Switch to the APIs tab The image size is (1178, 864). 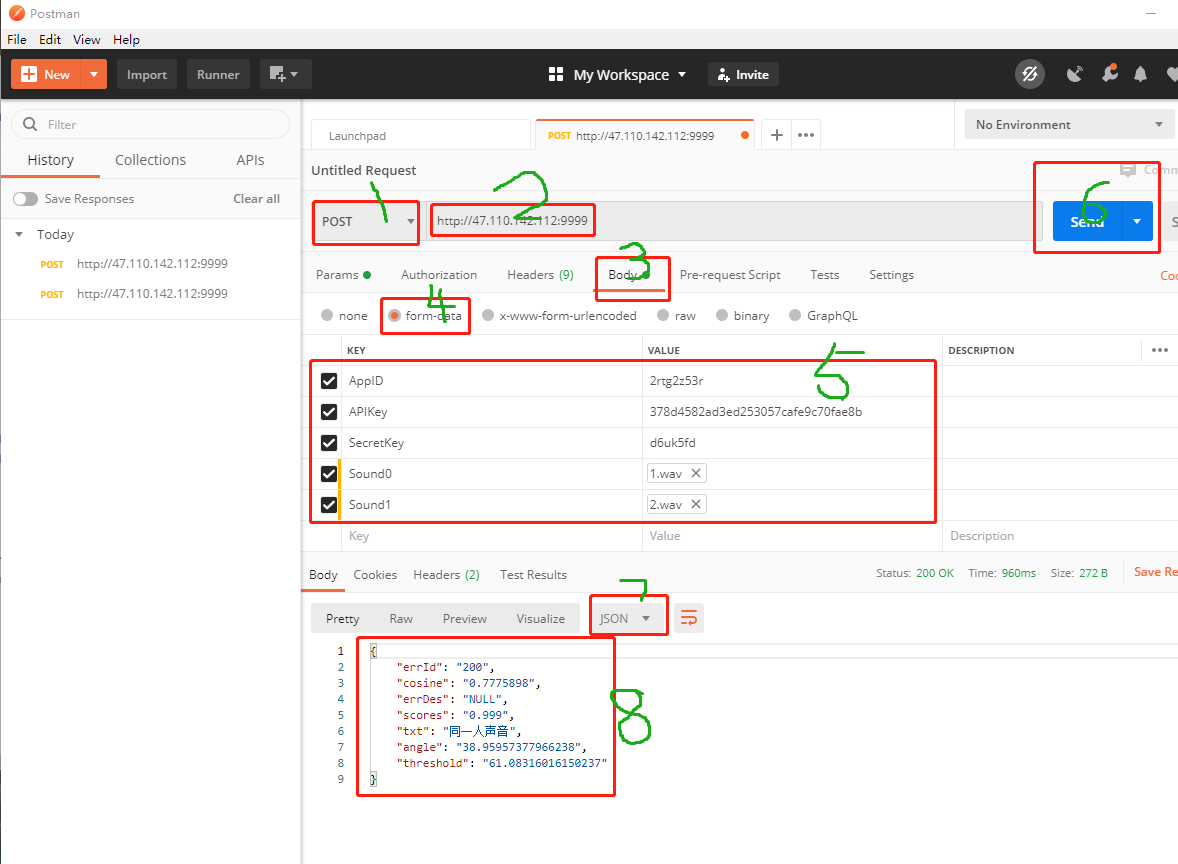[x=250, y=160]
